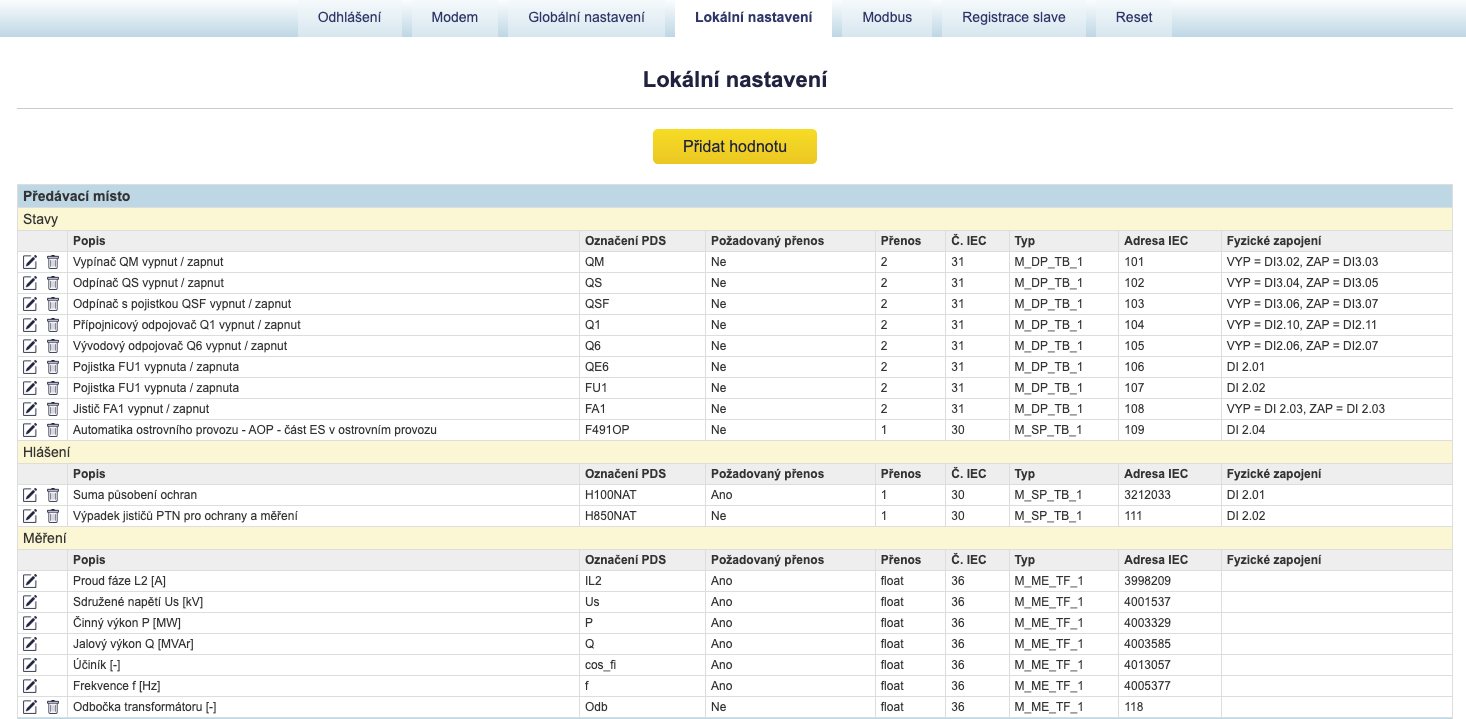1466x719 pixels.
Task: Open the Registrace slave tab
Action: click(1014, 18)
